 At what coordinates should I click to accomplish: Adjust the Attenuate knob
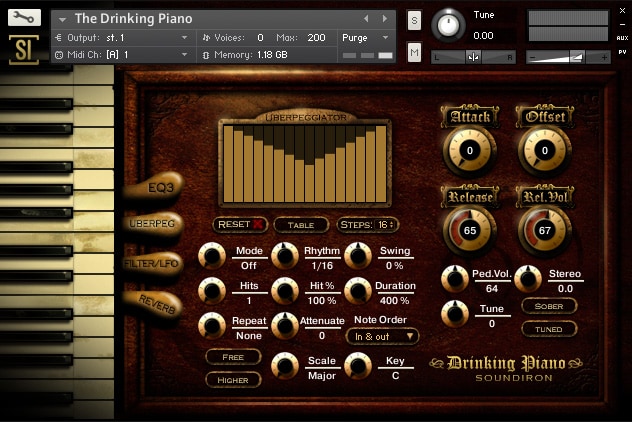tap(285, 326)
